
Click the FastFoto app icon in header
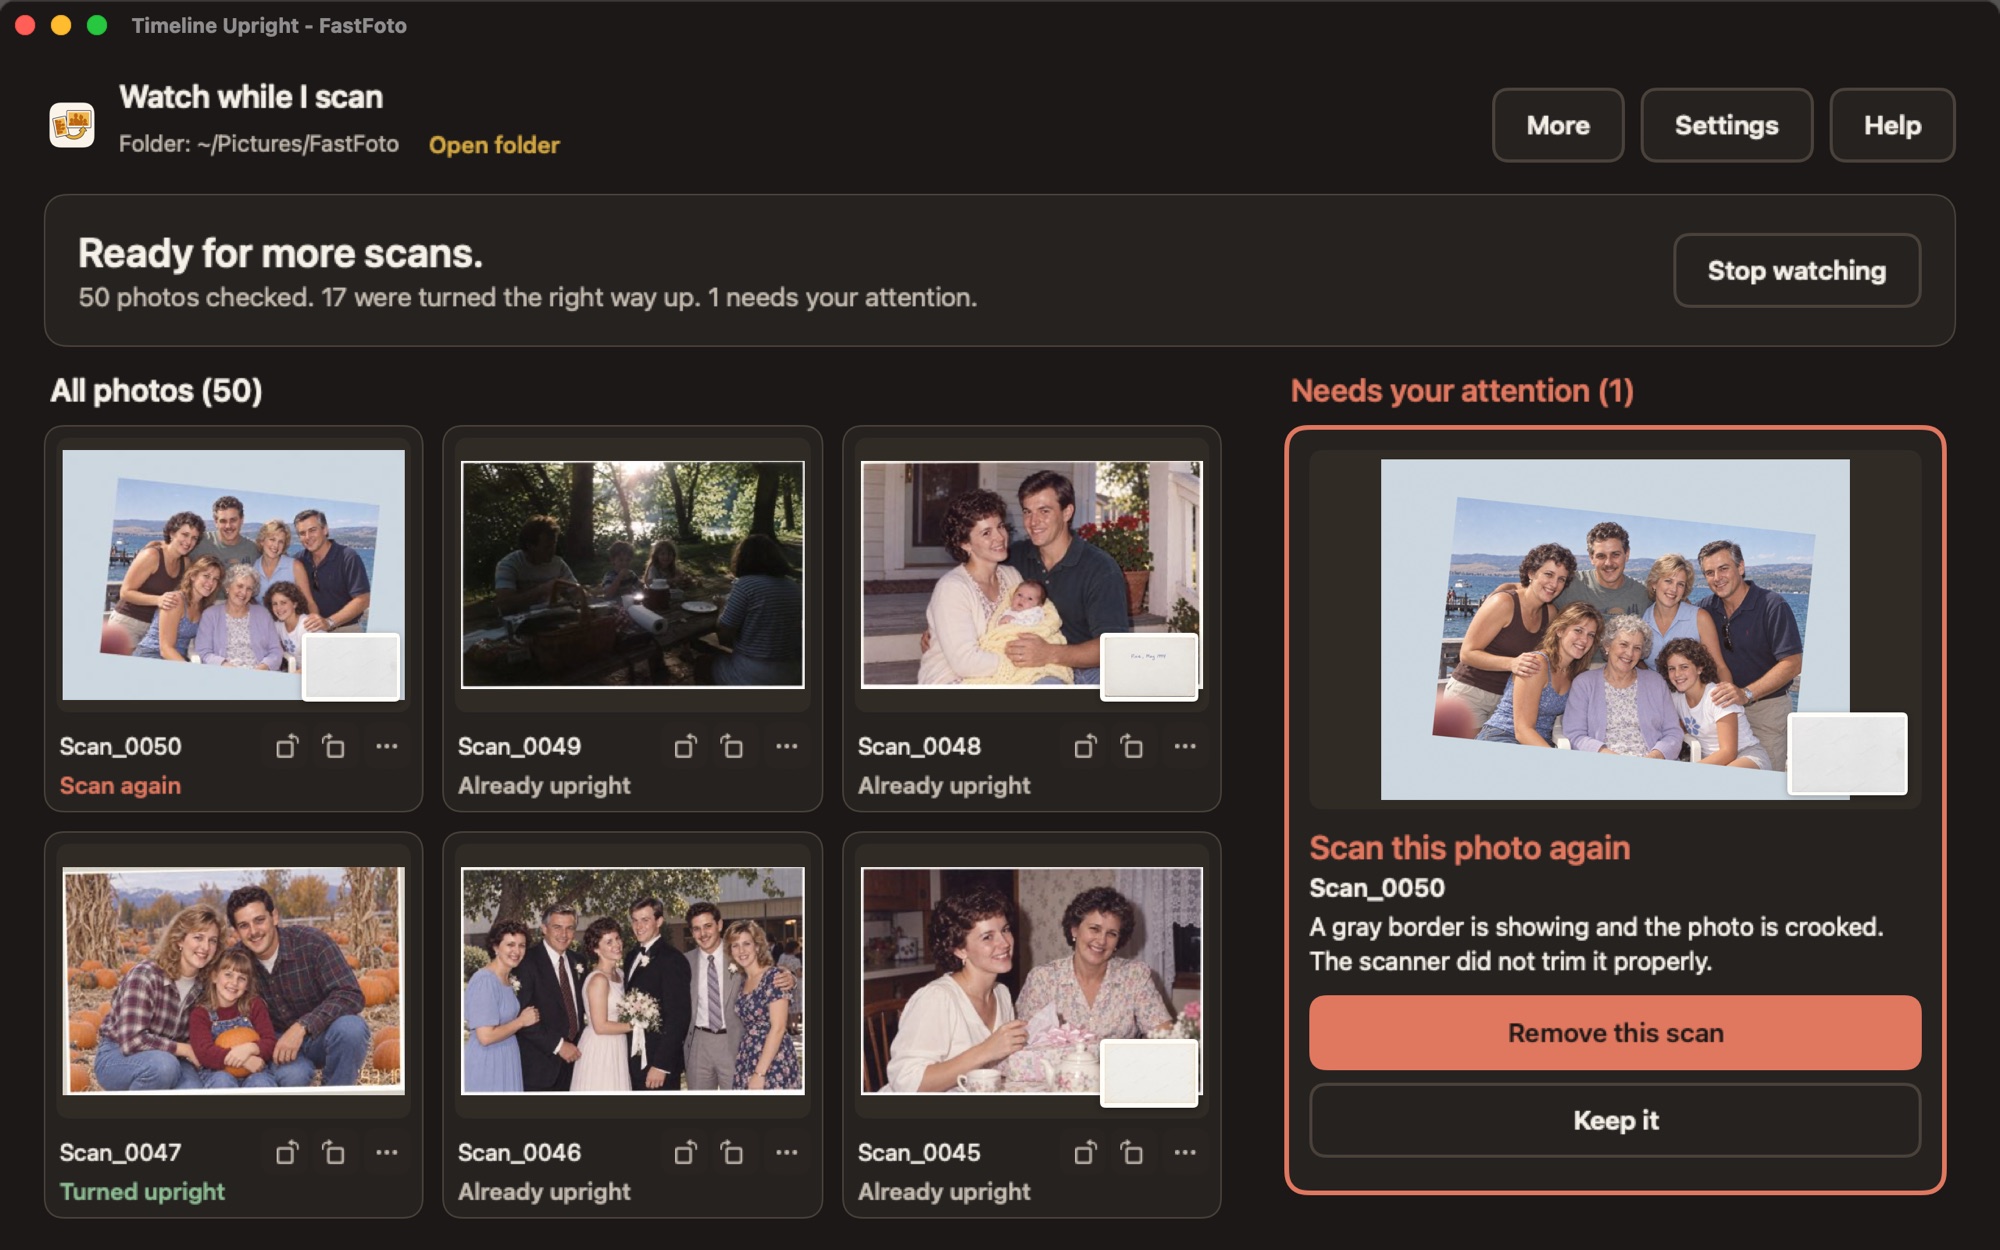72,125
